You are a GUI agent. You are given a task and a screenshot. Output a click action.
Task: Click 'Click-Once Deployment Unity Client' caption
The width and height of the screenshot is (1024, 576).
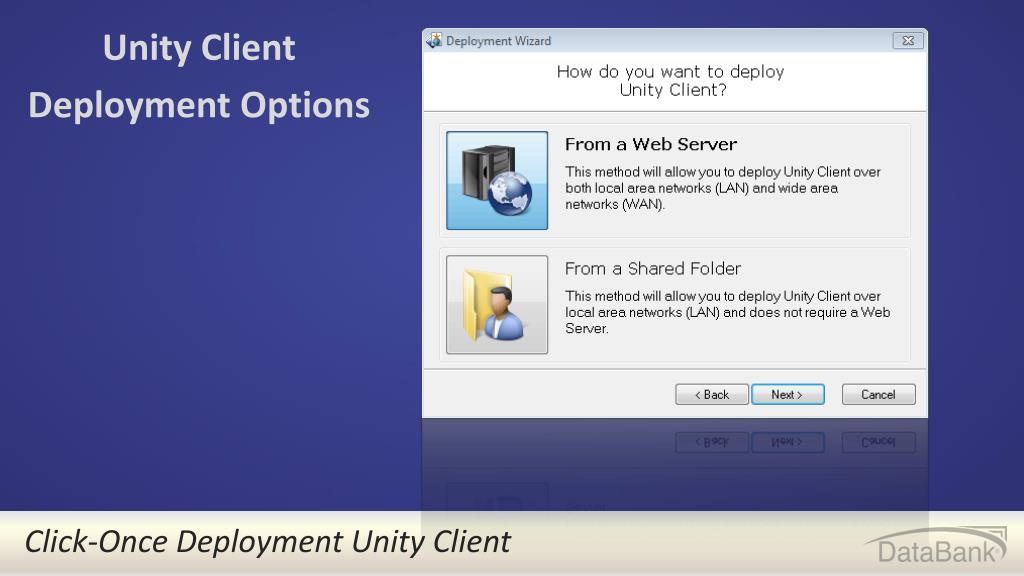click(x=268, y=541)
